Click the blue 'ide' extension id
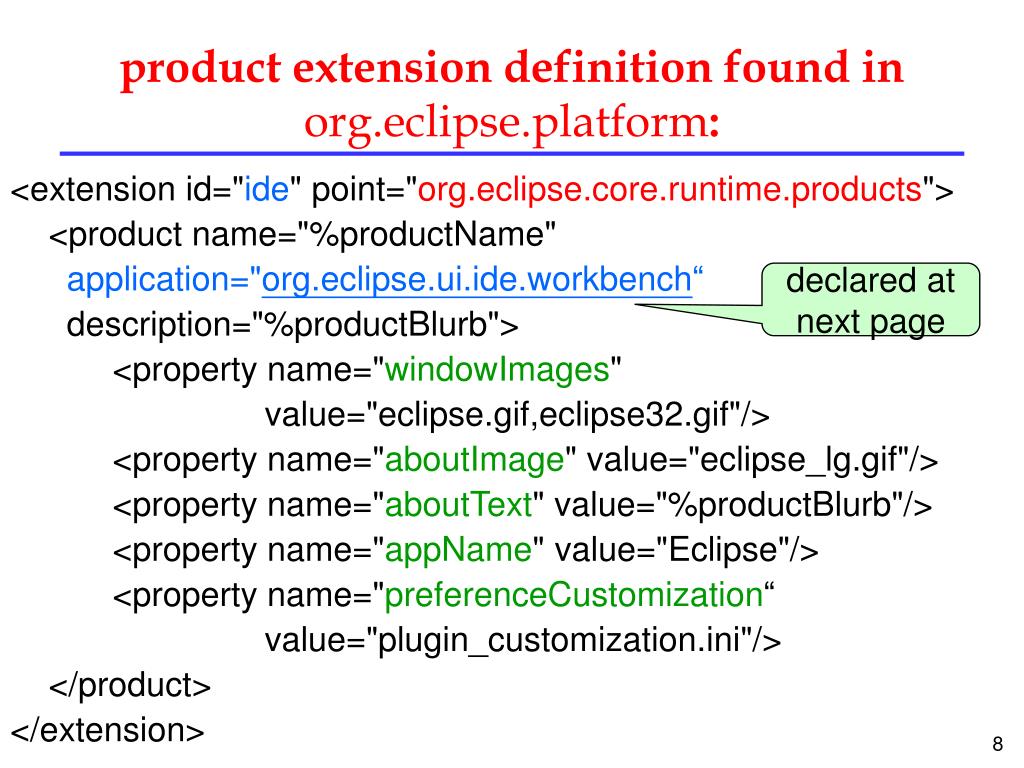The image size is (1024, 768). 266,190
